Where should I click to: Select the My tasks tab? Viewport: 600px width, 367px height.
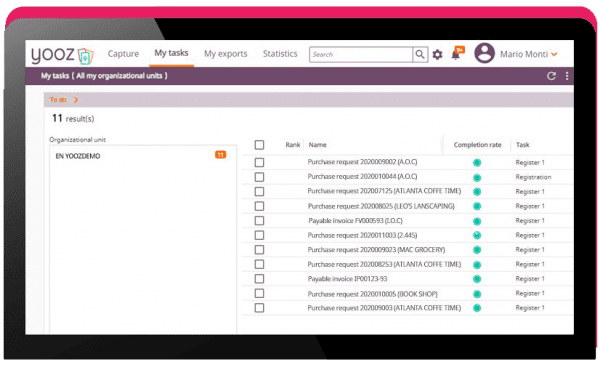(x=171, y=53)
